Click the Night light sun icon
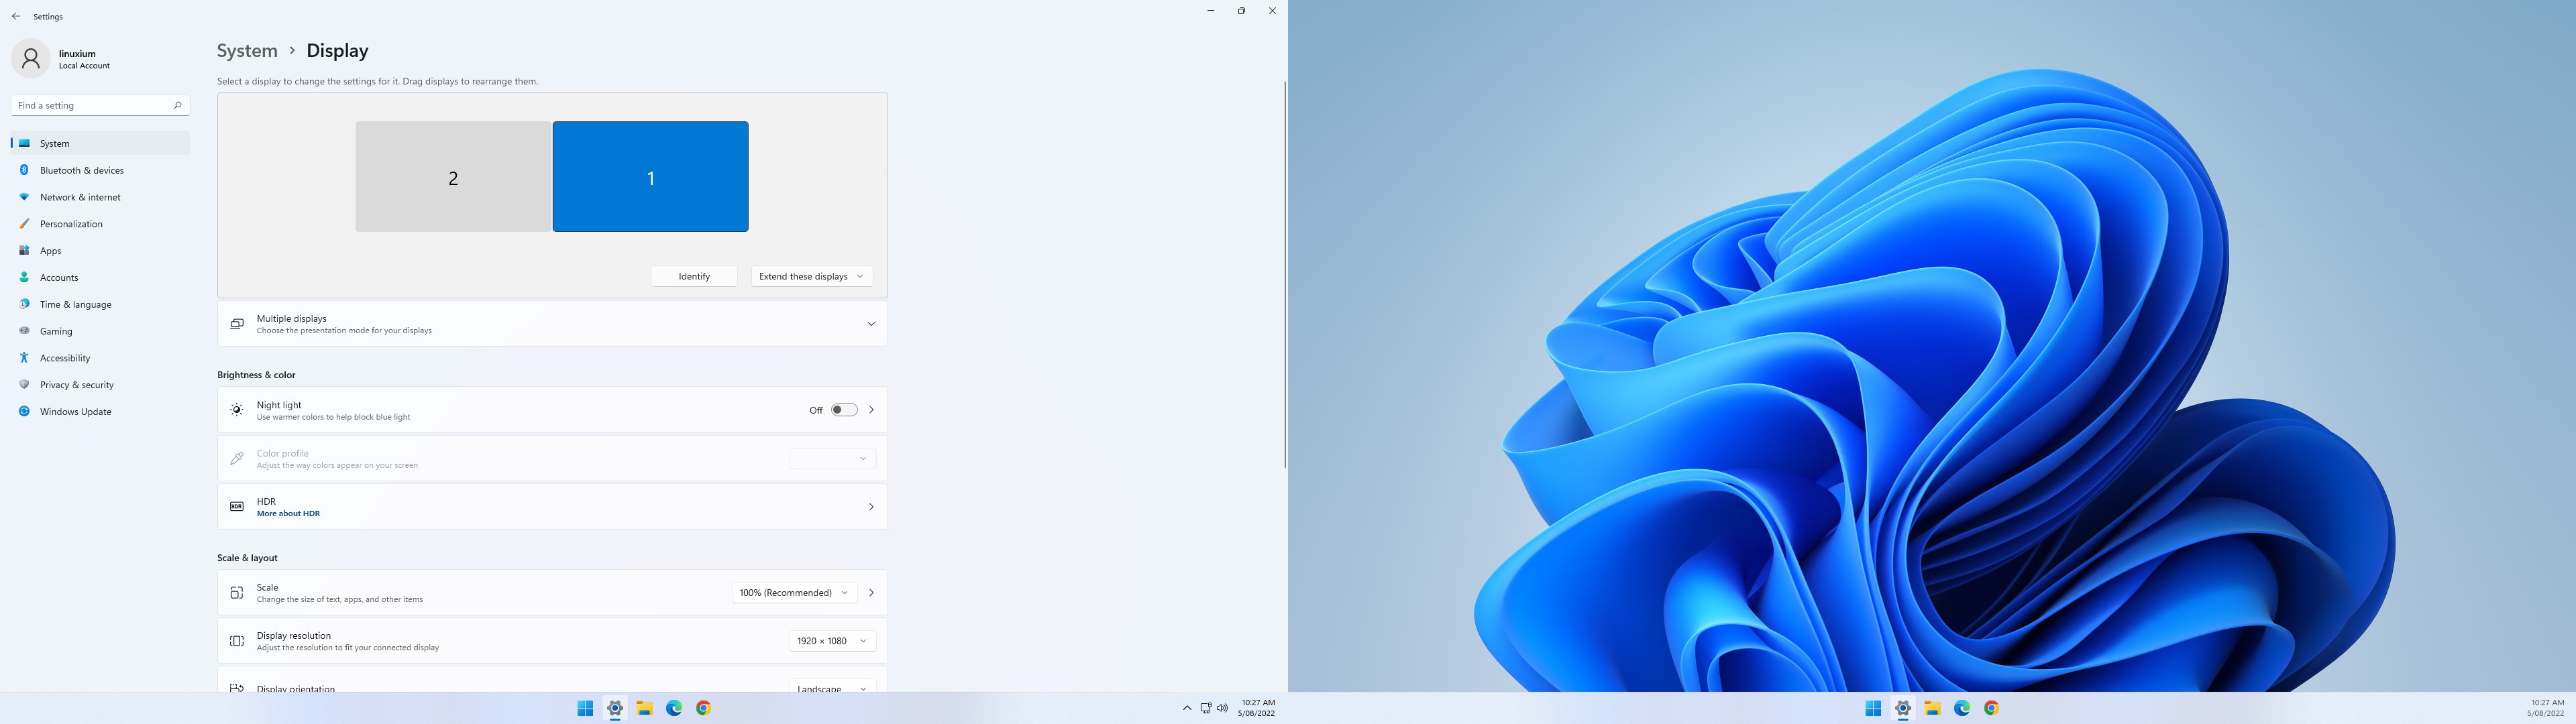The image size is (2576, 724). [x=236, y=410]
